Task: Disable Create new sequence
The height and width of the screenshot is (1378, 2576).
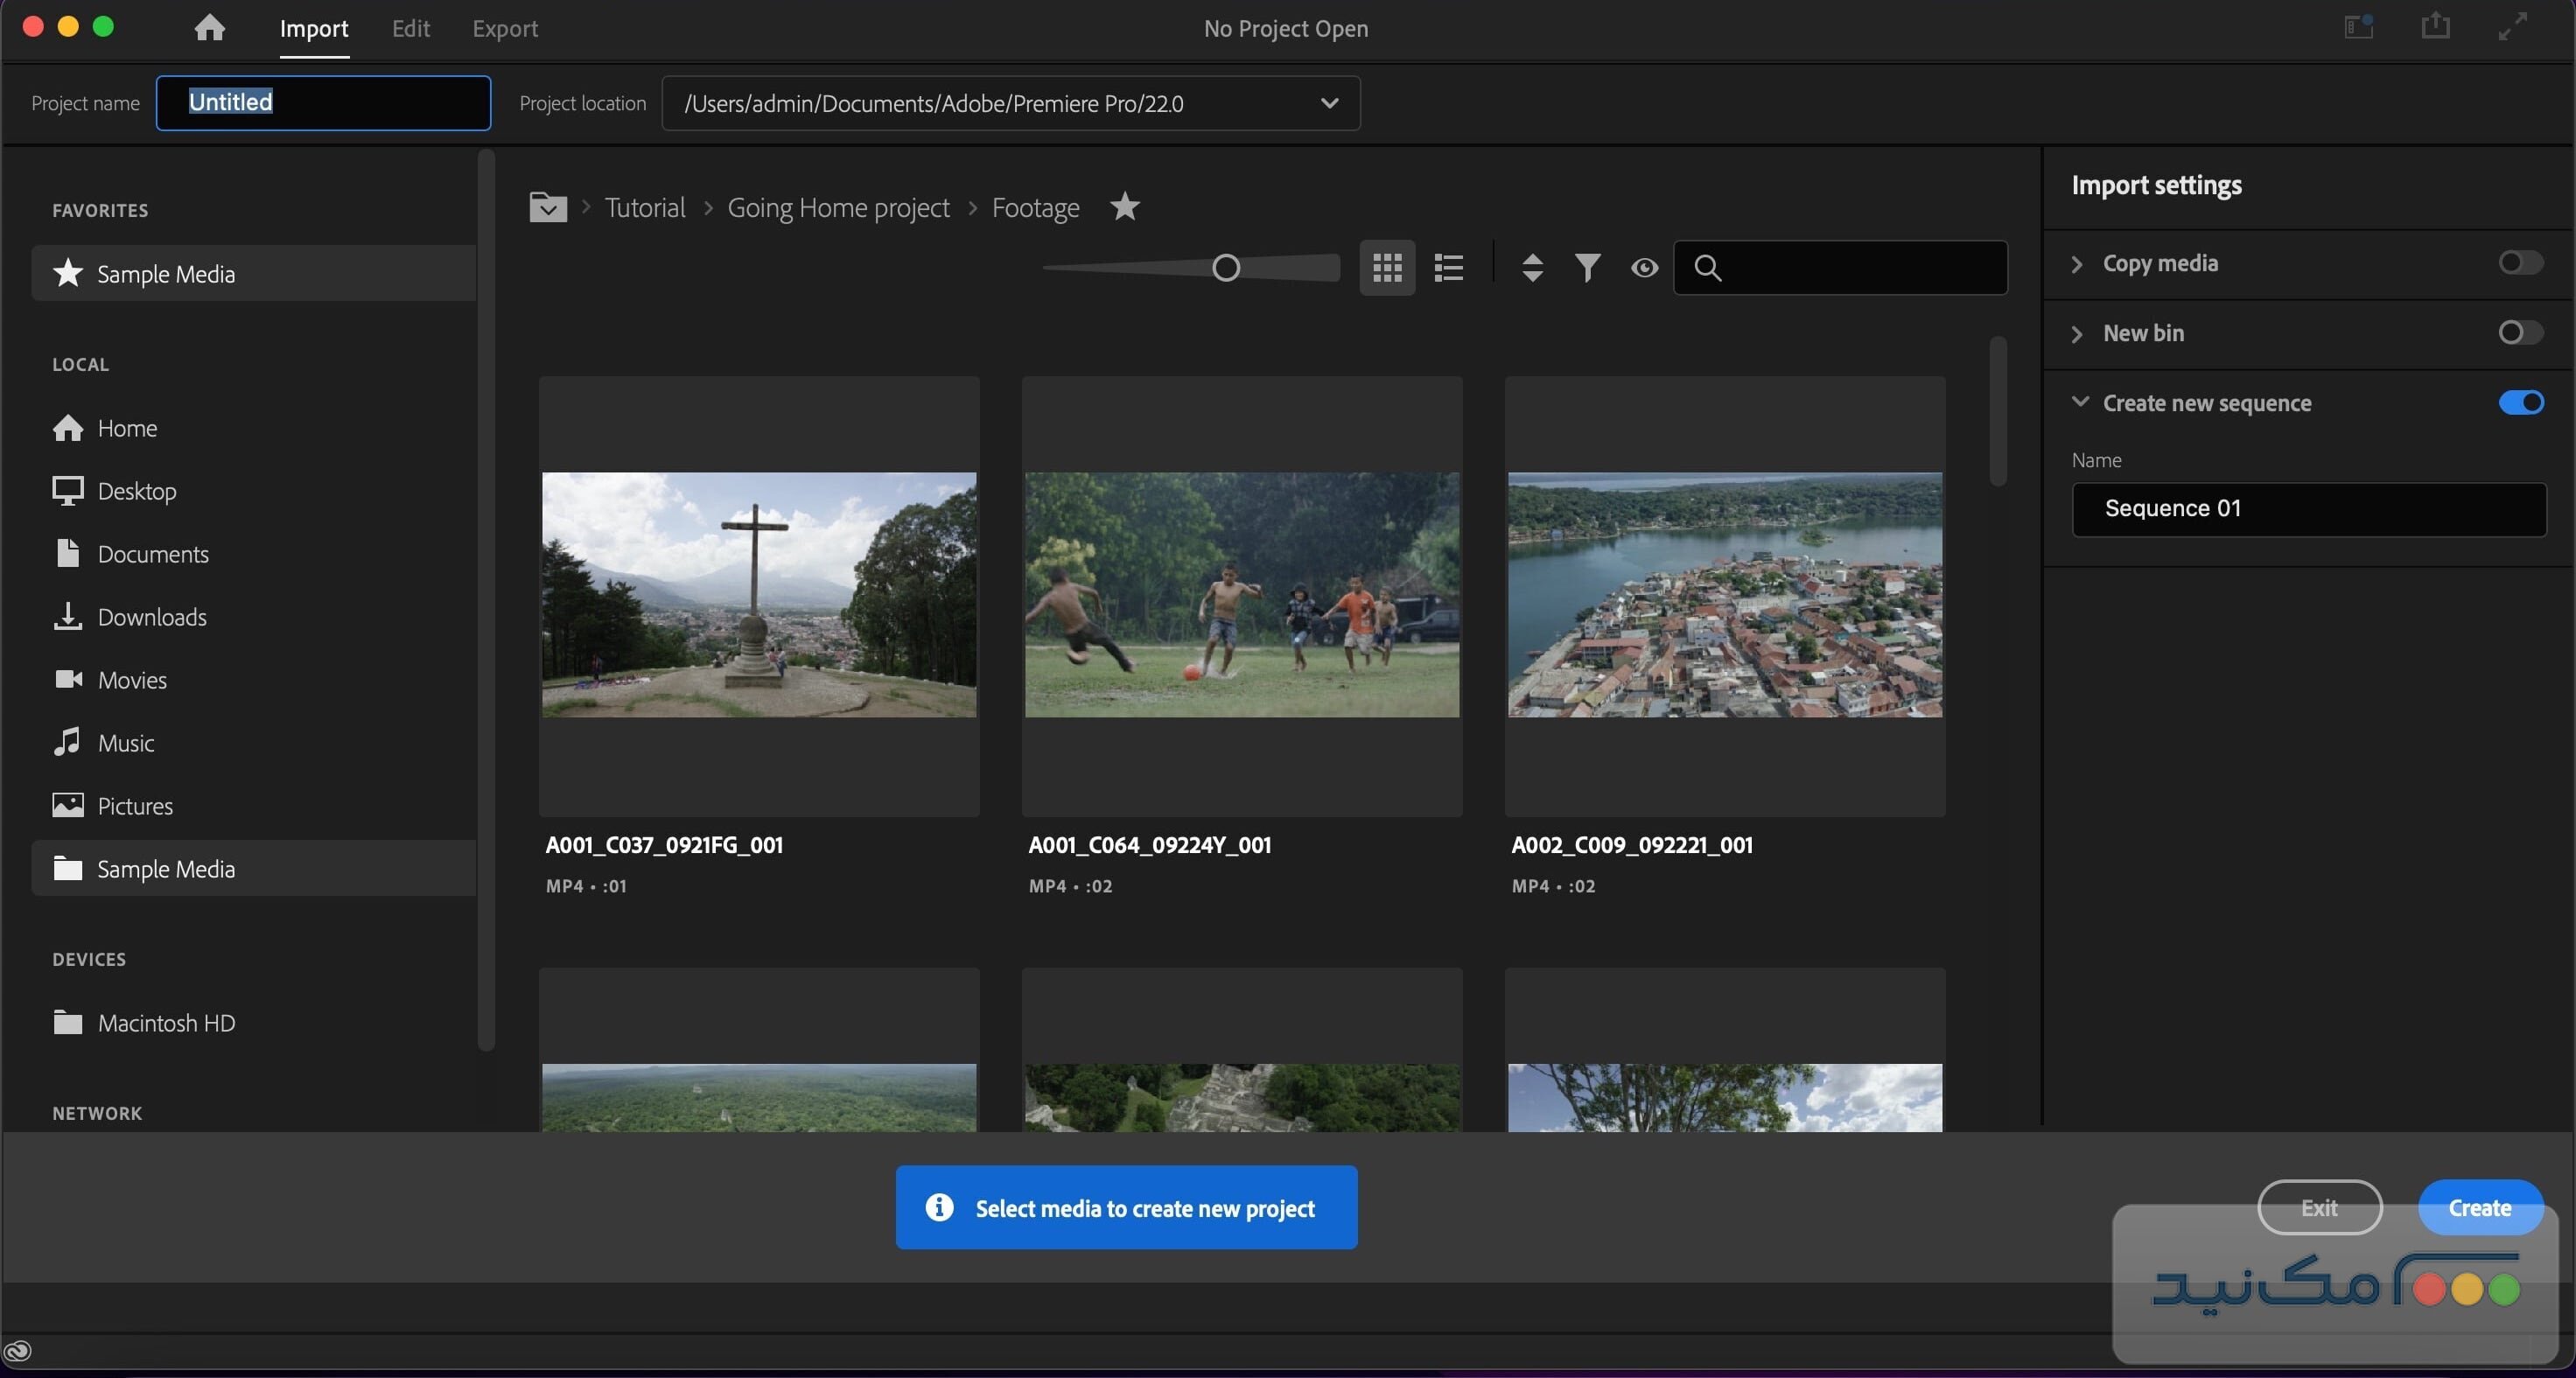Action: coord(2521,402)
